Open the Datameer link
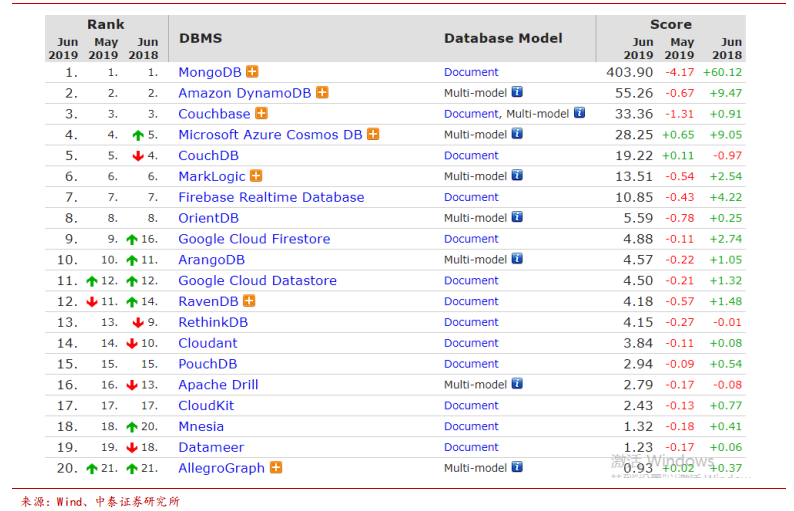This screenshot has height=511, width=794. [x=211, y=447]
